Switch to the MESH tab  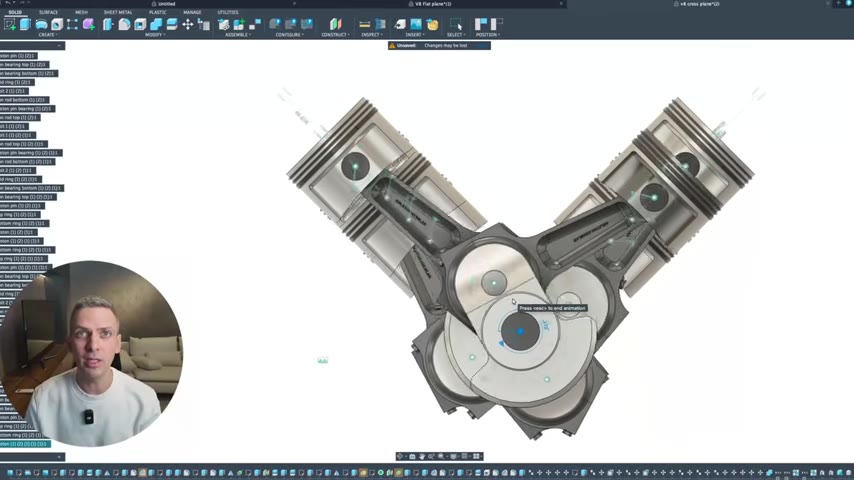(81, 12)
